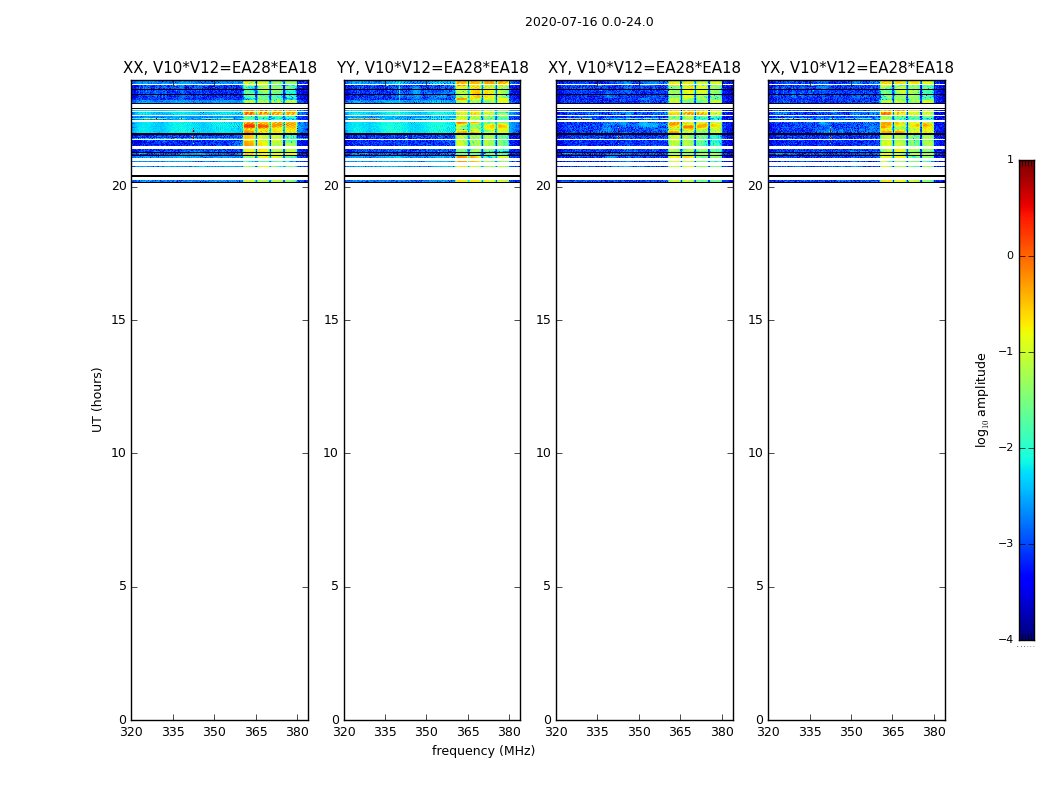Viewport: 1050px width, 800px height.
Task: Click the 5-hour tick label of XY plot
Action: point(546,586)
